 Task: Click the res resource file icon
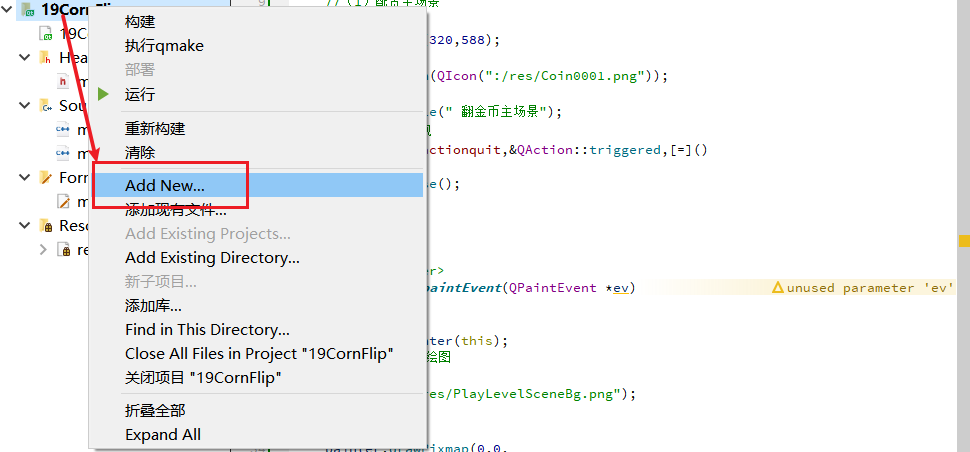63,250
